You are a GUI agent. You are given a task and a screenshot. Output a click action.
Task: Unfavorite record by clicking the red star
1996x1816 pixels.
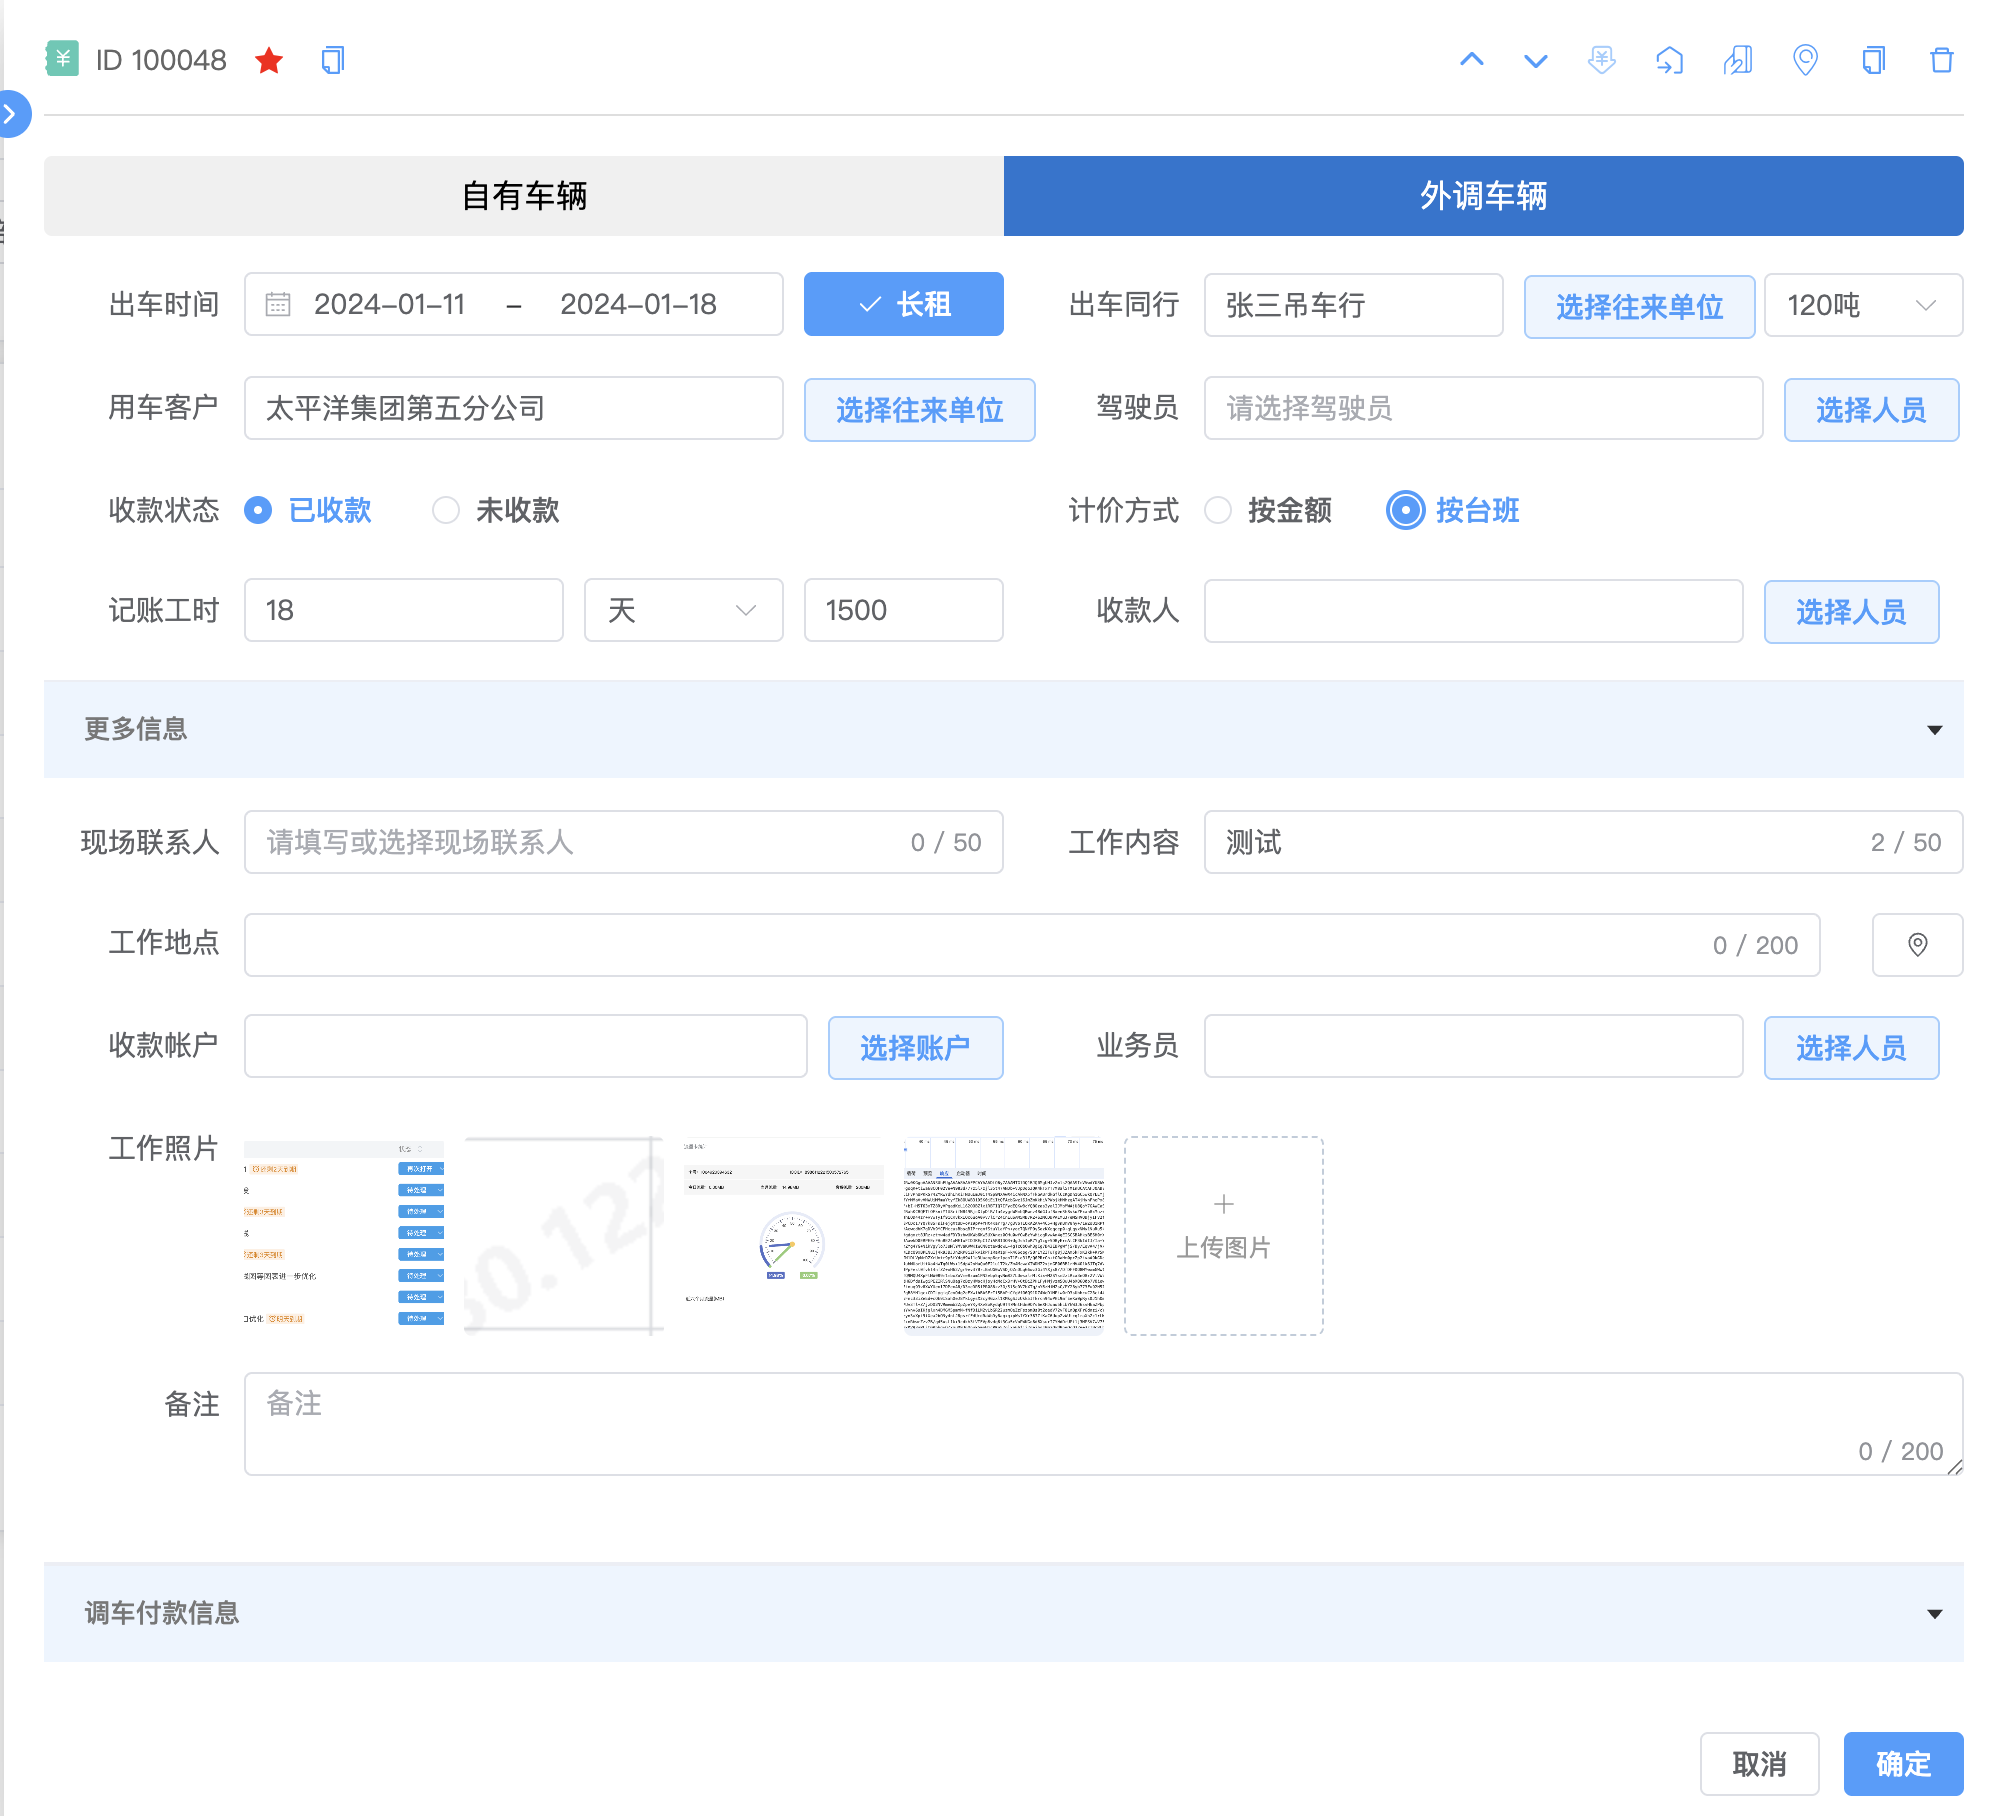click(268, 60)
